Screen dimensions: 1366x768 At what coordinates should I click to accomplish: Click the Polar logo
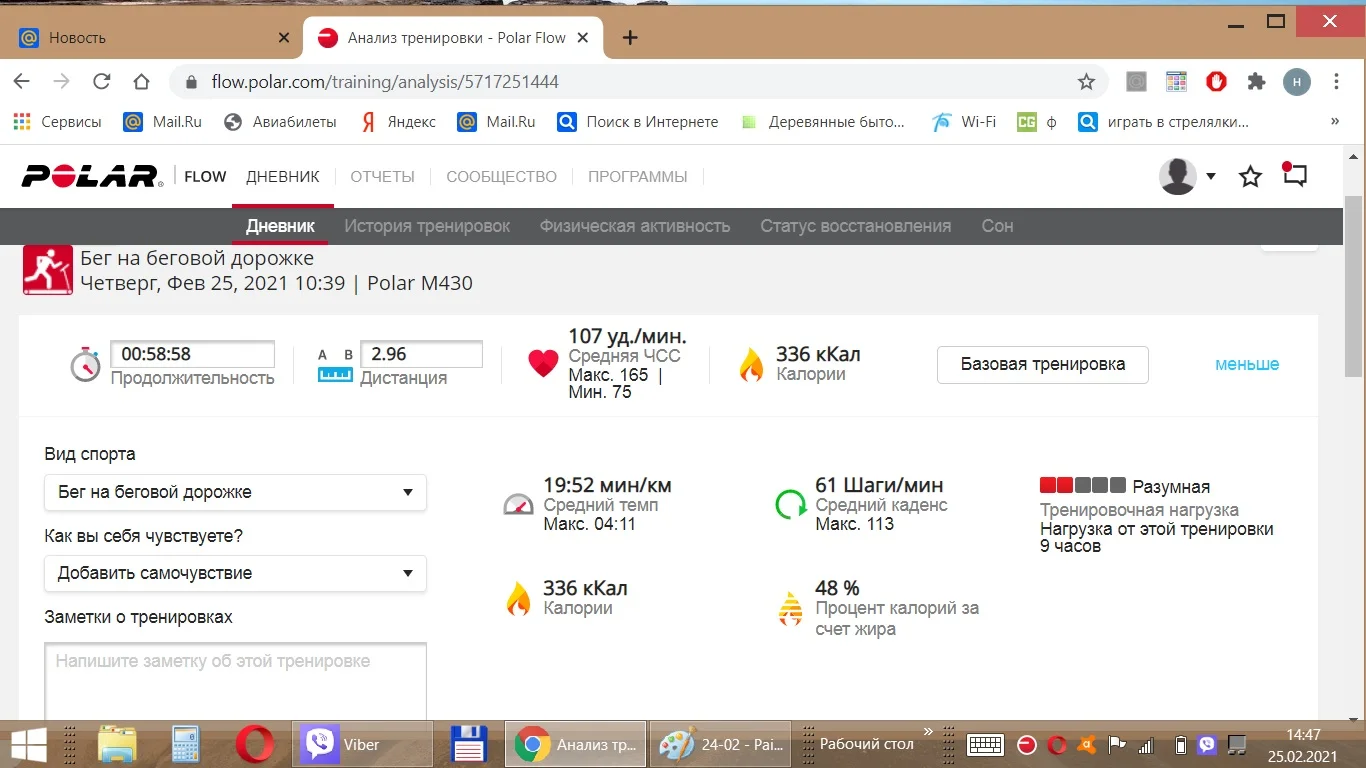pos(92,177)
